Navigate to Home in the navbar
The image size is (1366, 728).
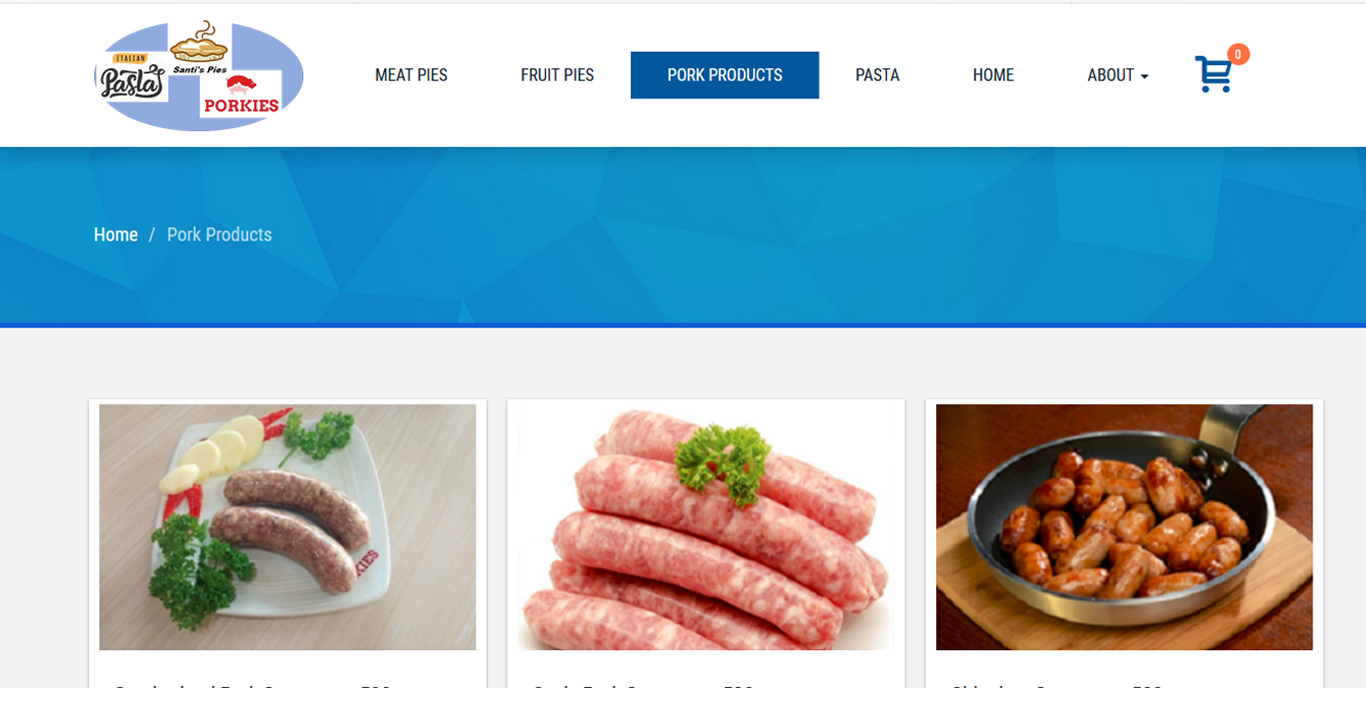click(993, 75)
